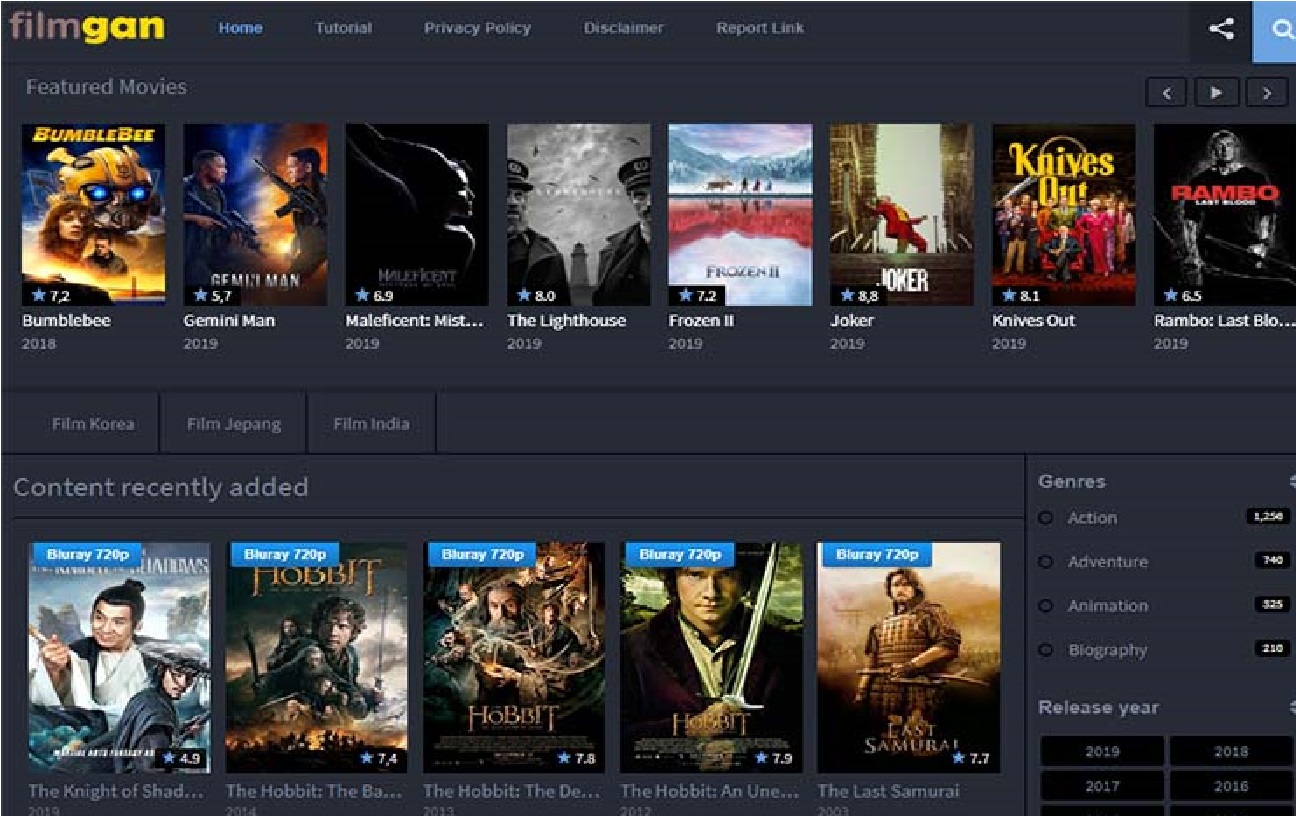
Task: Open the search magnifier icon
Action: point(1283,29)
